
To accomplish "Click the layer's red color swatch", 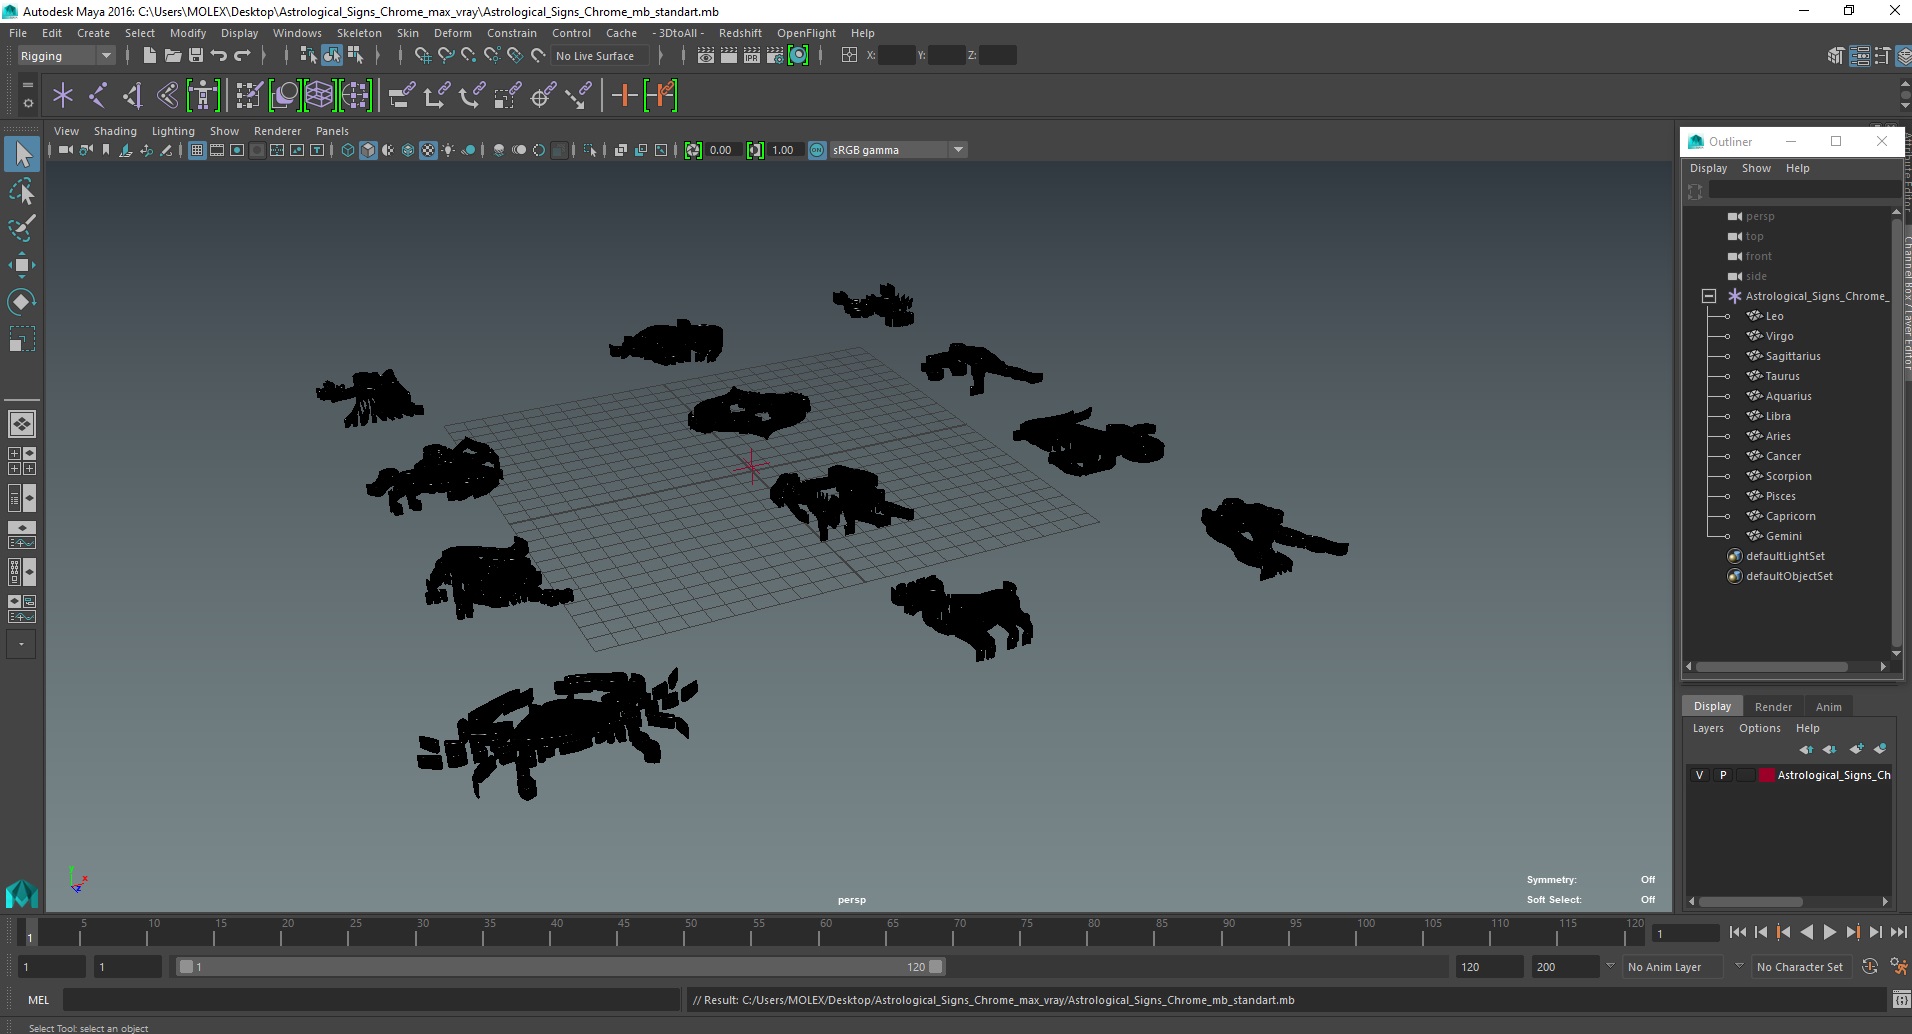I will 1767,775.
